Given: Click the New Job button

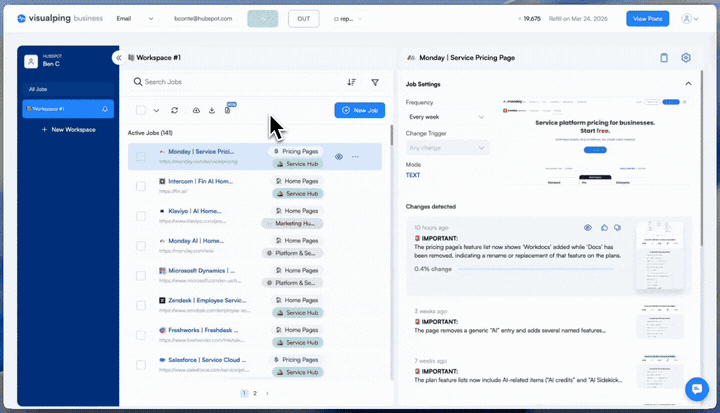Looking at the screenshot, I should pos(360,110).
